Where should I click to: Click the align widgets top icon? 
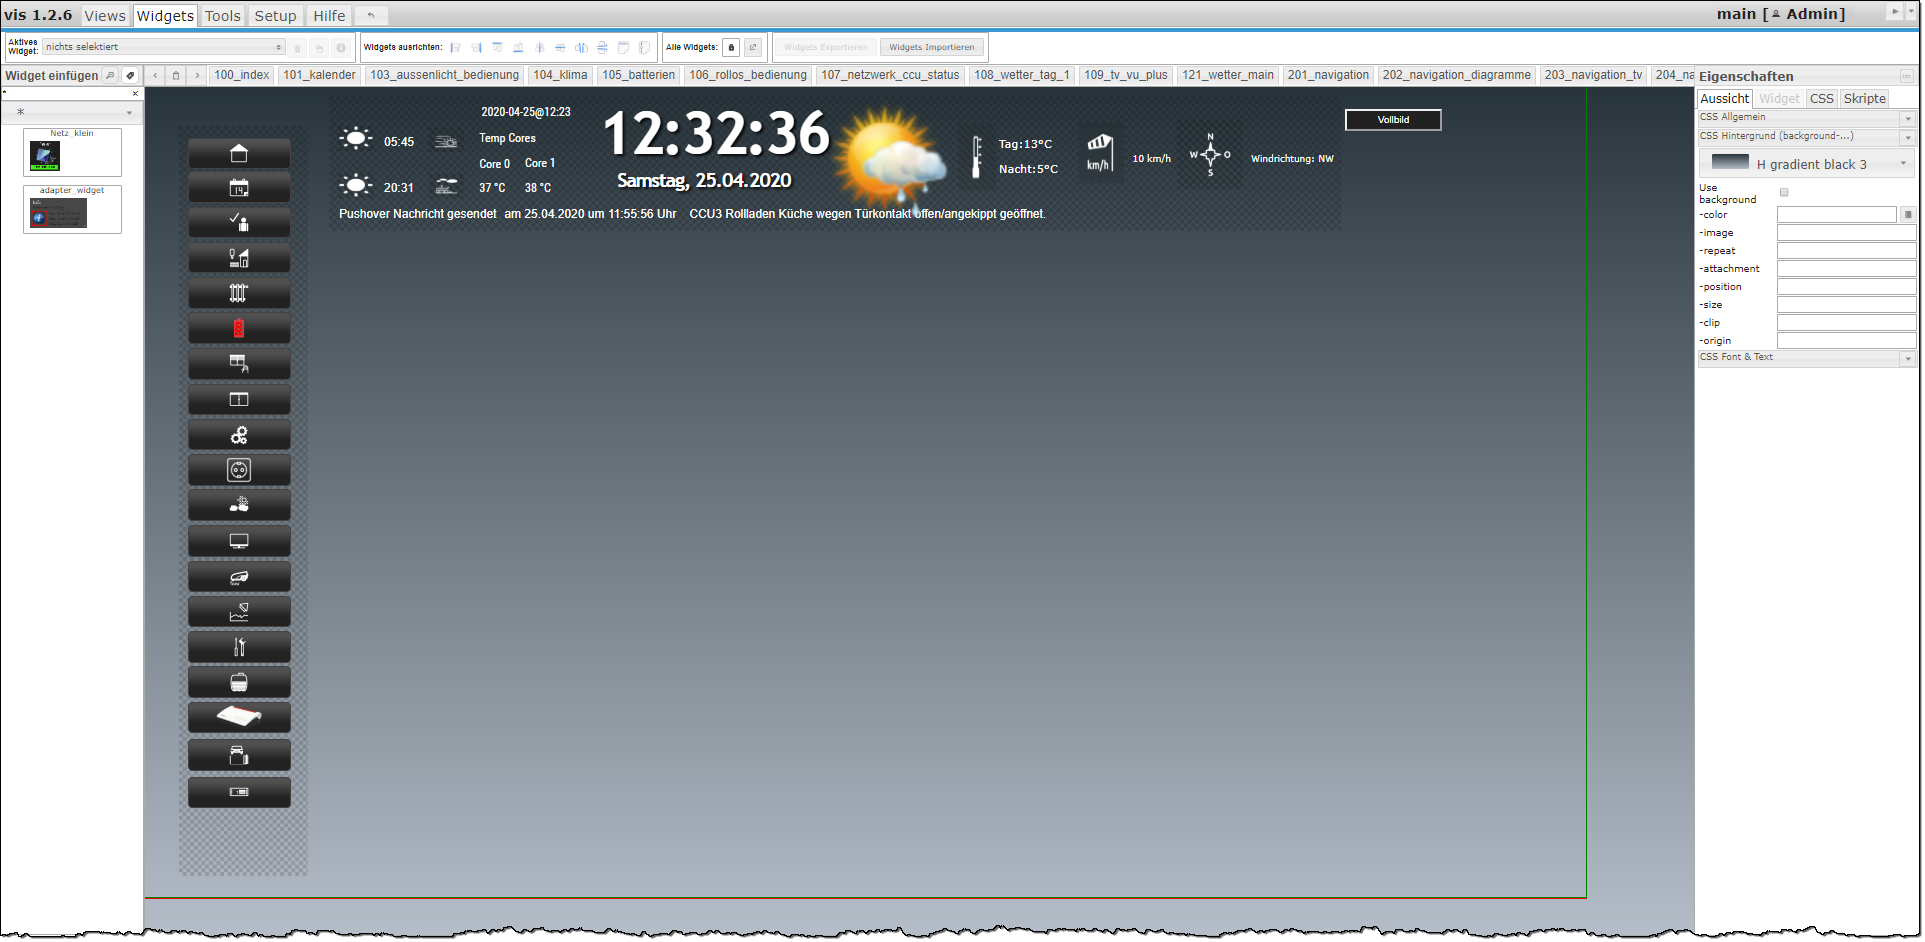point(497,47)
